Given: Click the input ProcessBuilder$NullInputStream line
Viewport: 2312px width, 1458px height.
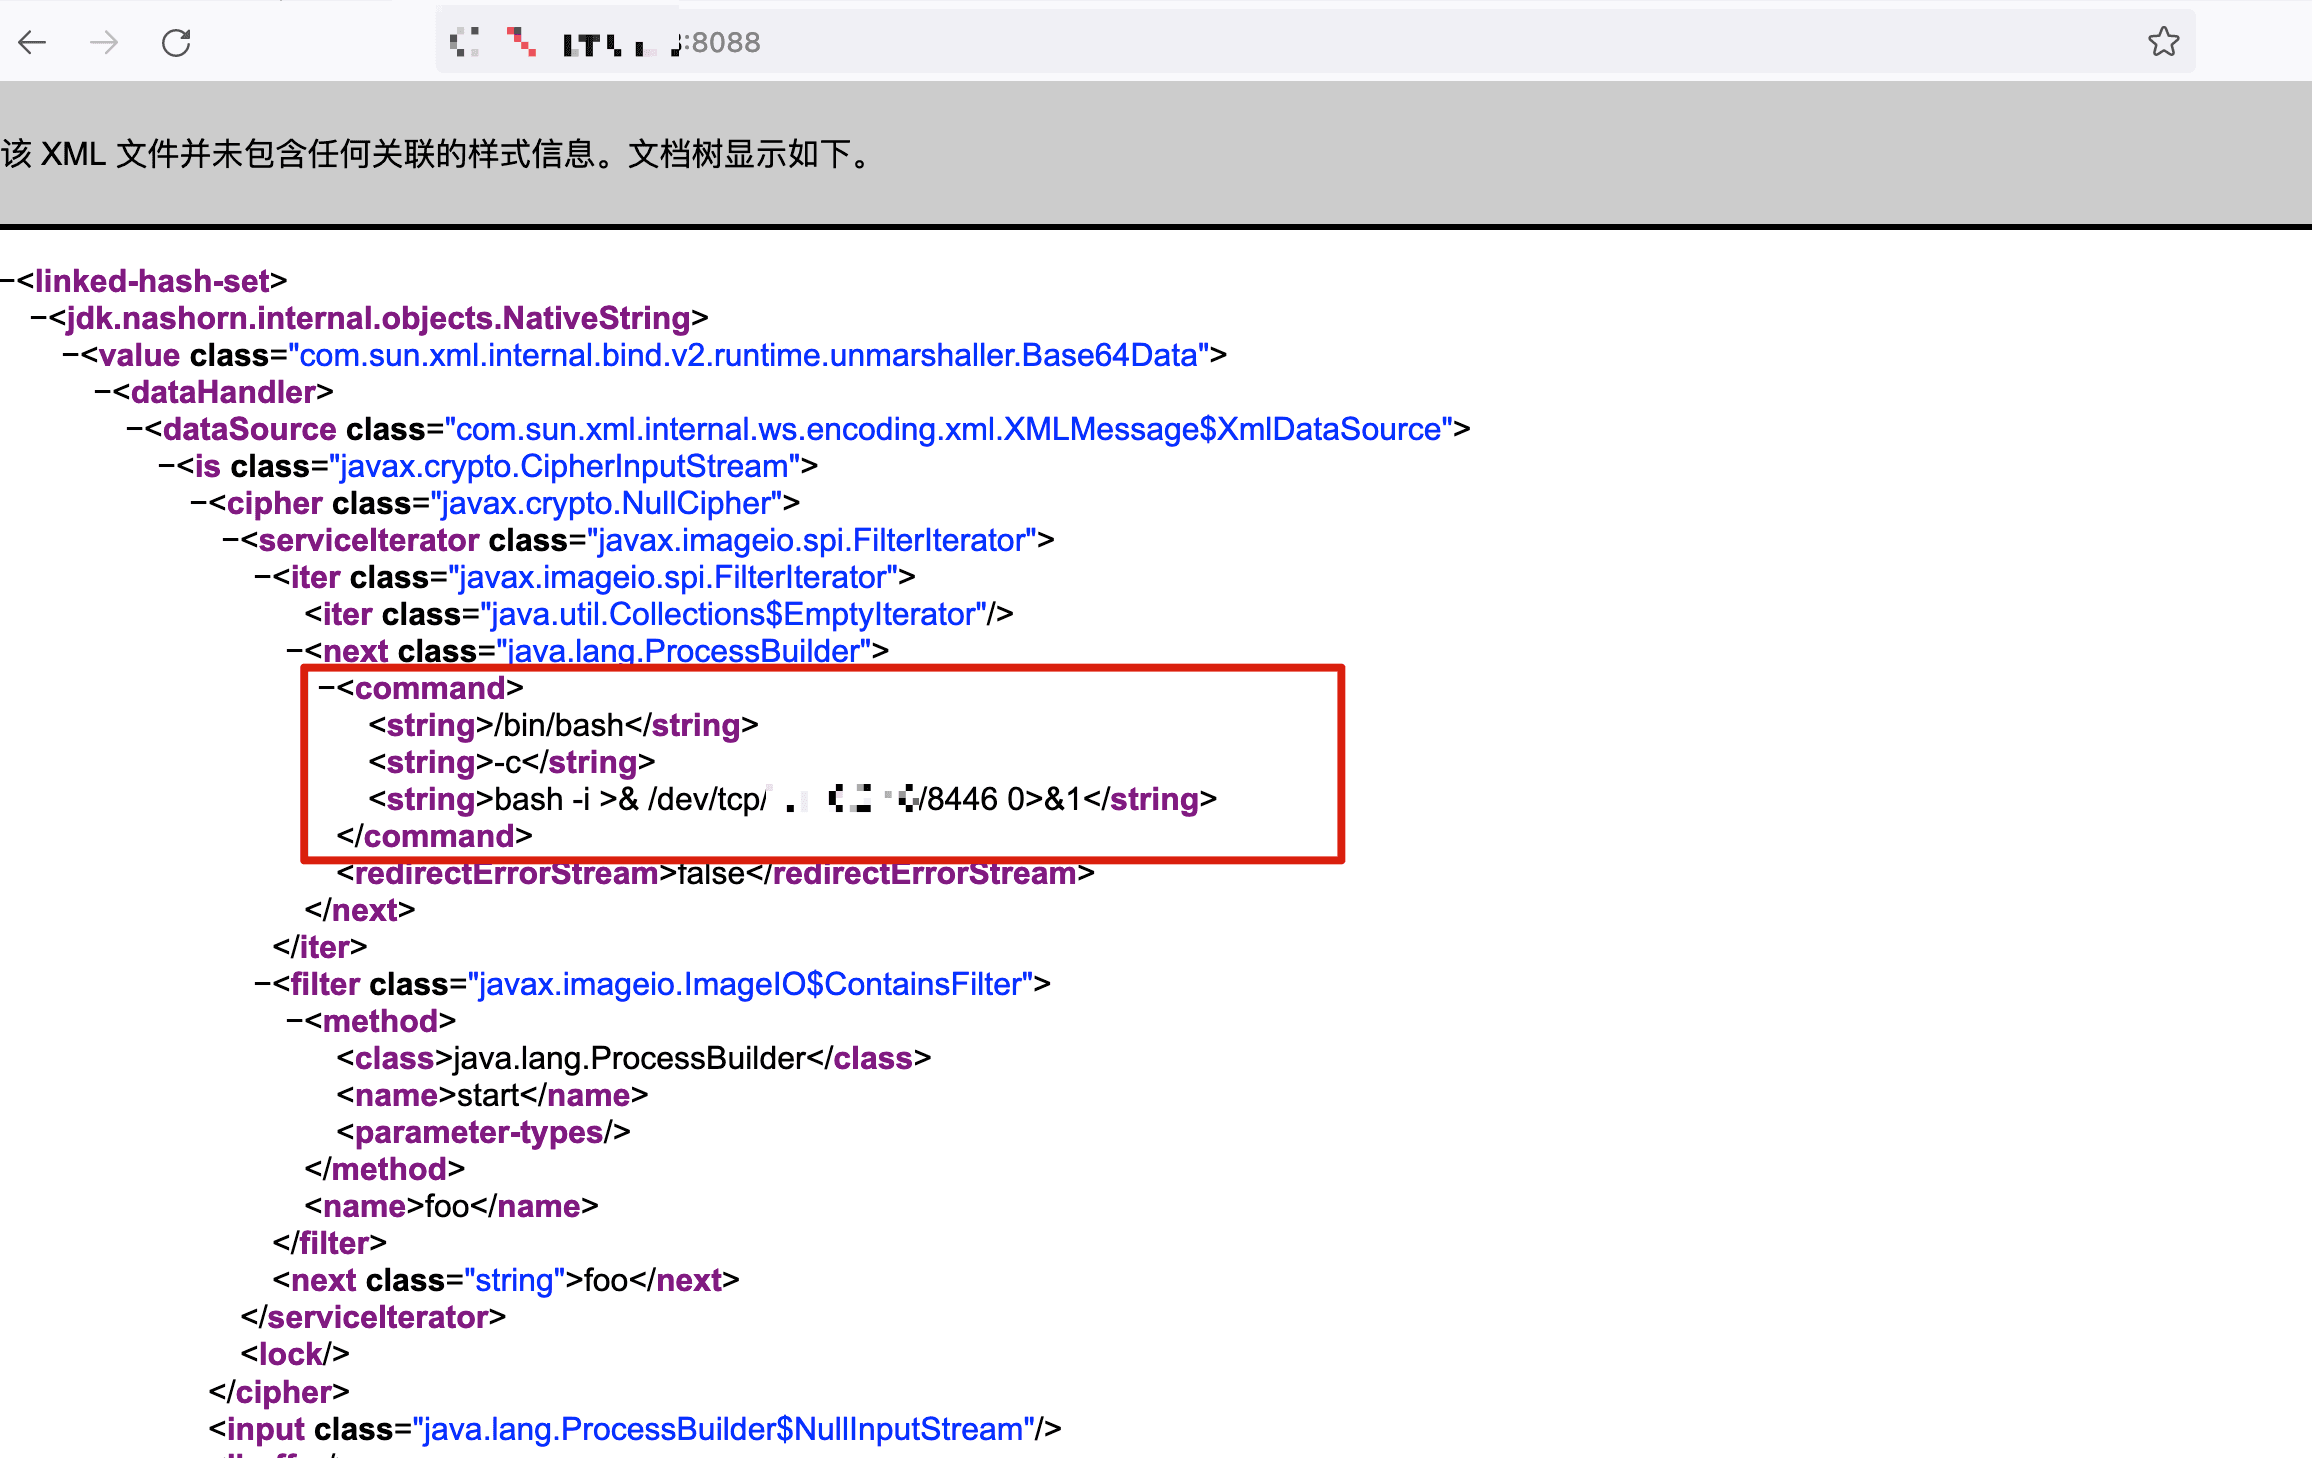Looking at the screenshot, I should point(635,1429).
